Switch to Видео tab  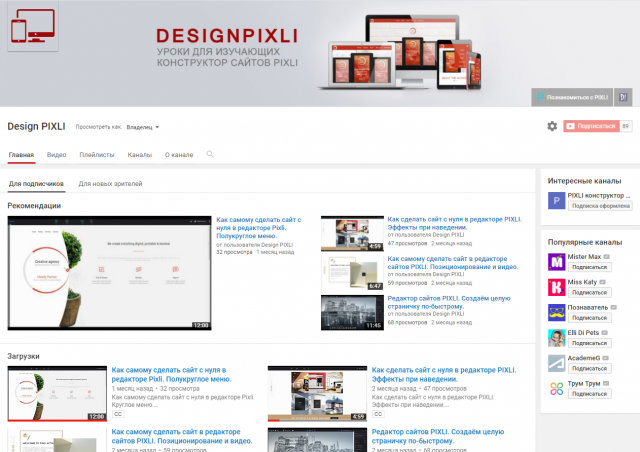tap(56, 155)
